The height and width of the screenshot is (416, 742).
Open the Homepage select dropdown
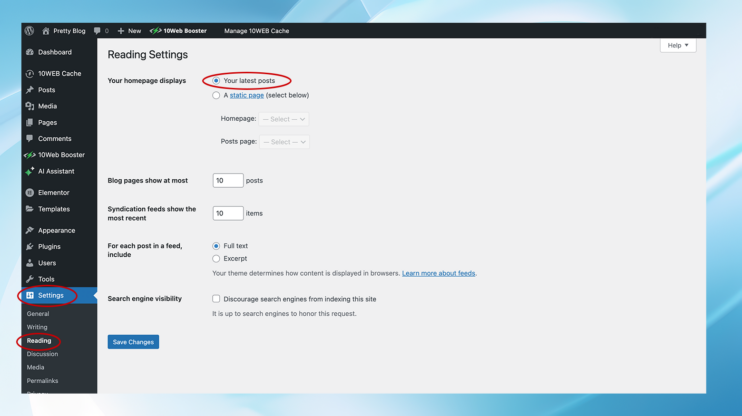pyautogui.click(x=284, y=119)
